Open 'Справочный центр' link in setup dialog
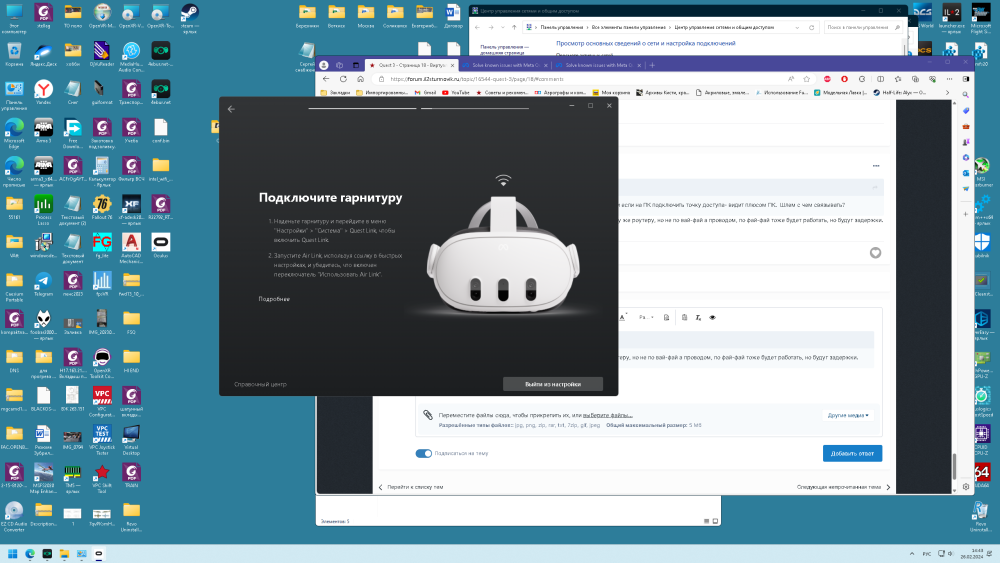 coord(260,384)
